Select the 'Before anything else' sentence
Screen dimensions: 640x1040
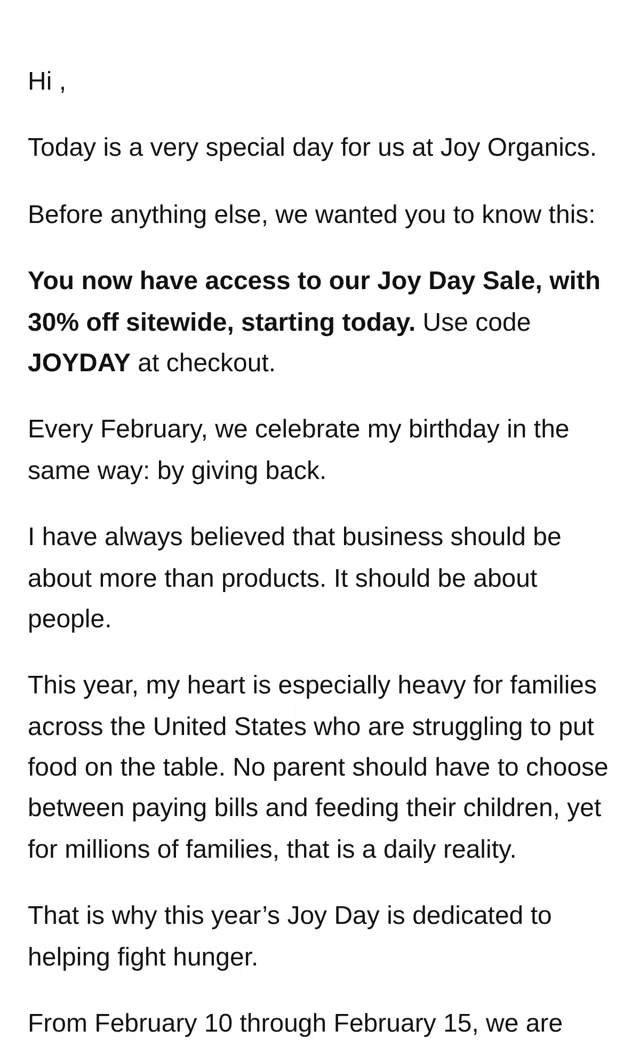312,216
